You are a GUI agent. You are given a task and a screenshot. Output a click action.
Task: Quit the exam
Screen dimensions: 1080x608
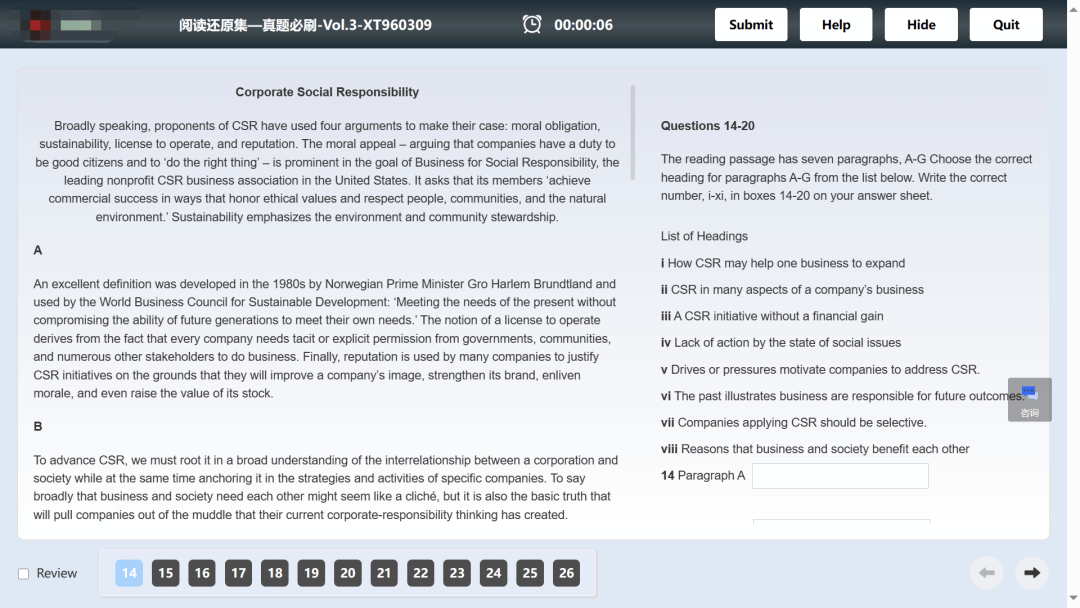coord(1006,25)
